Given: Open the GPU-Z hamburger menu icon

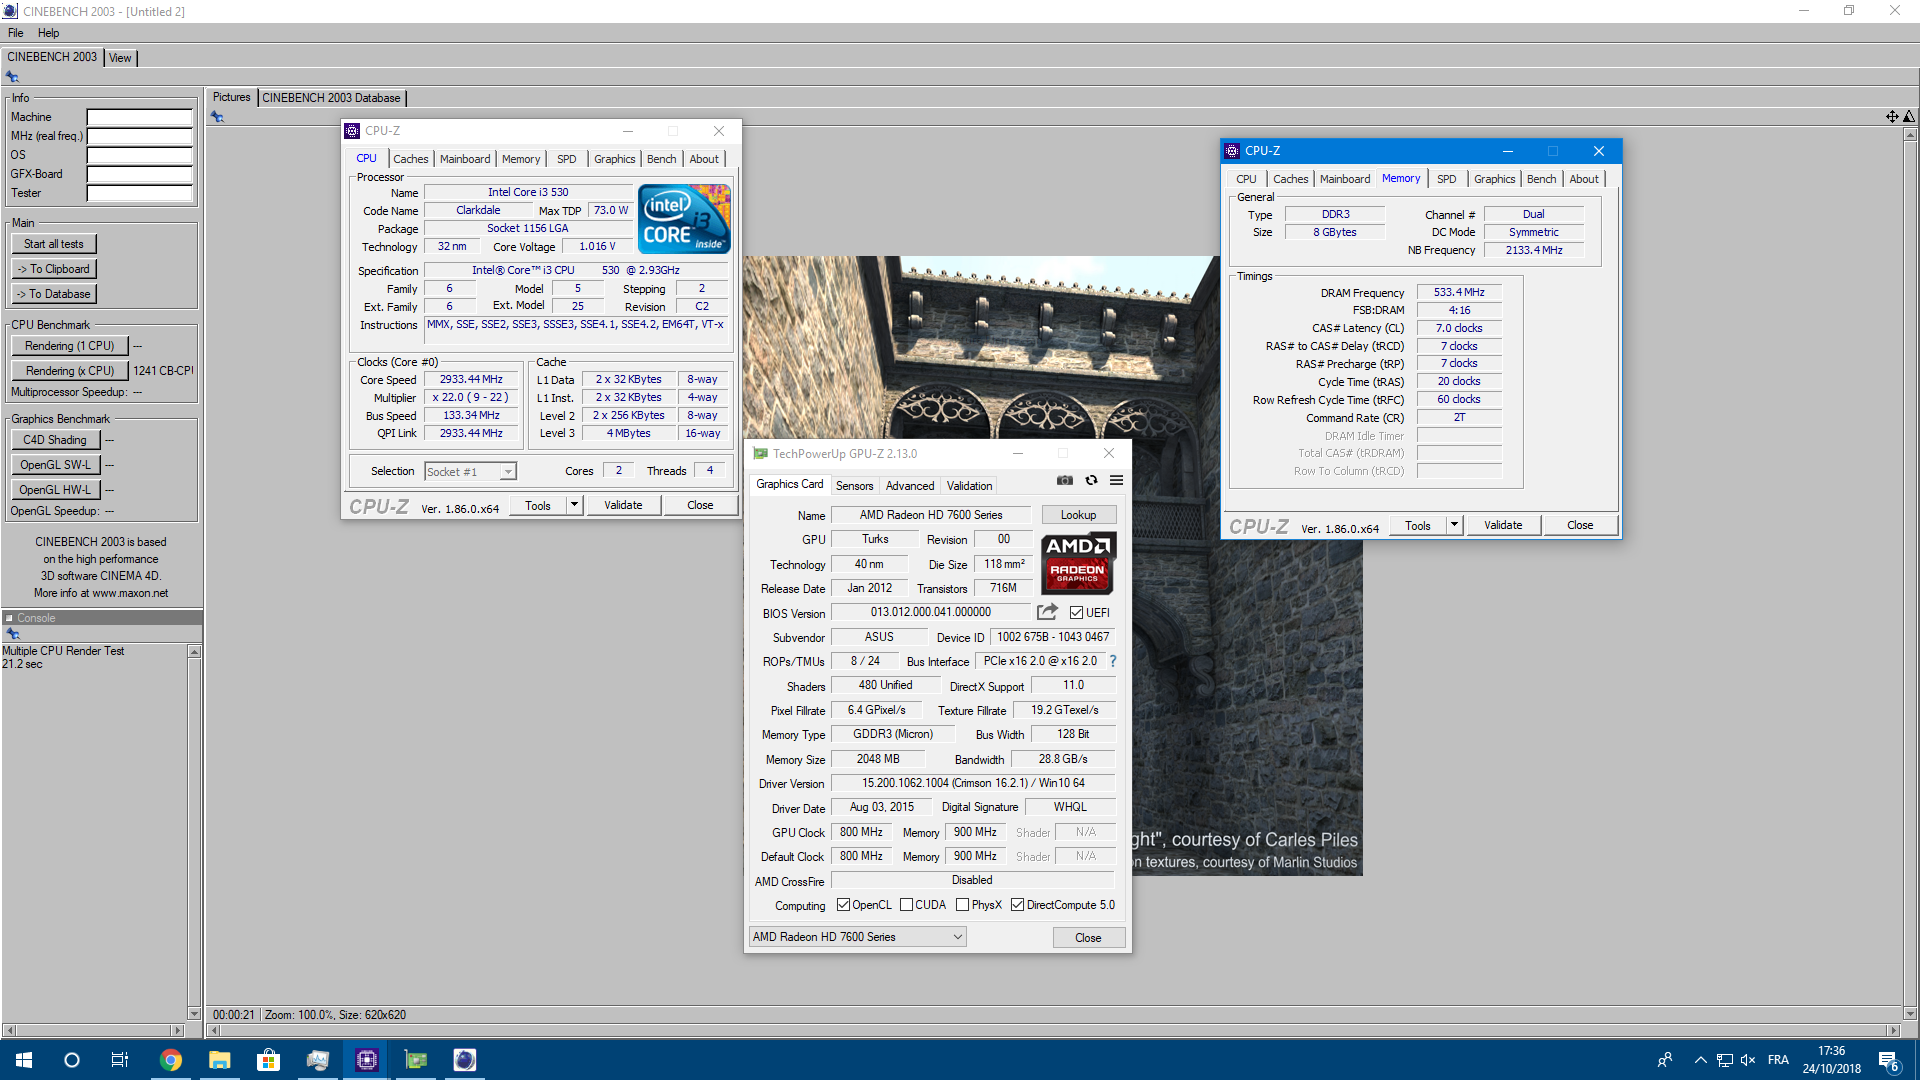Looking at the screenshot, I should point(1116,481).
